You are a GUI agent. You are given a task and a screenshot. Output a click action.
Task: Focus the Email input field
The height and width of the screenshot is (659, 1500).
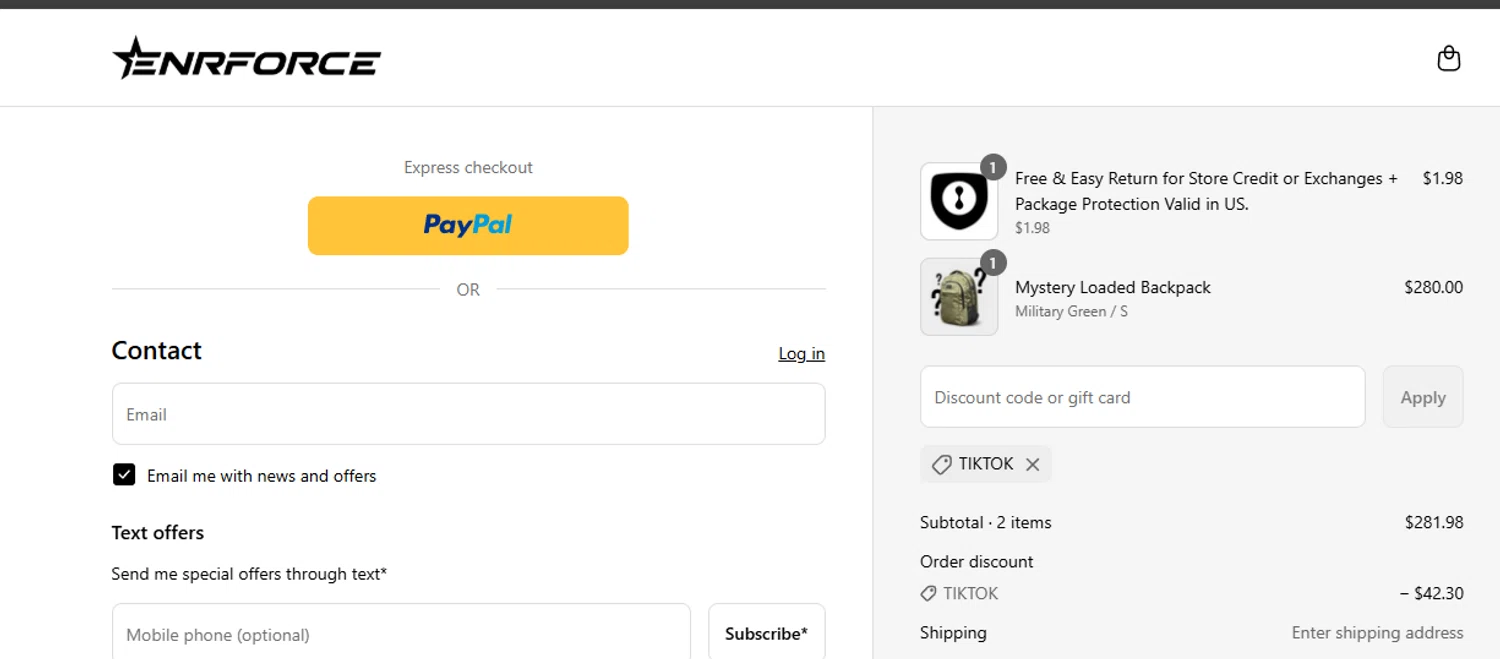[468, 414]
